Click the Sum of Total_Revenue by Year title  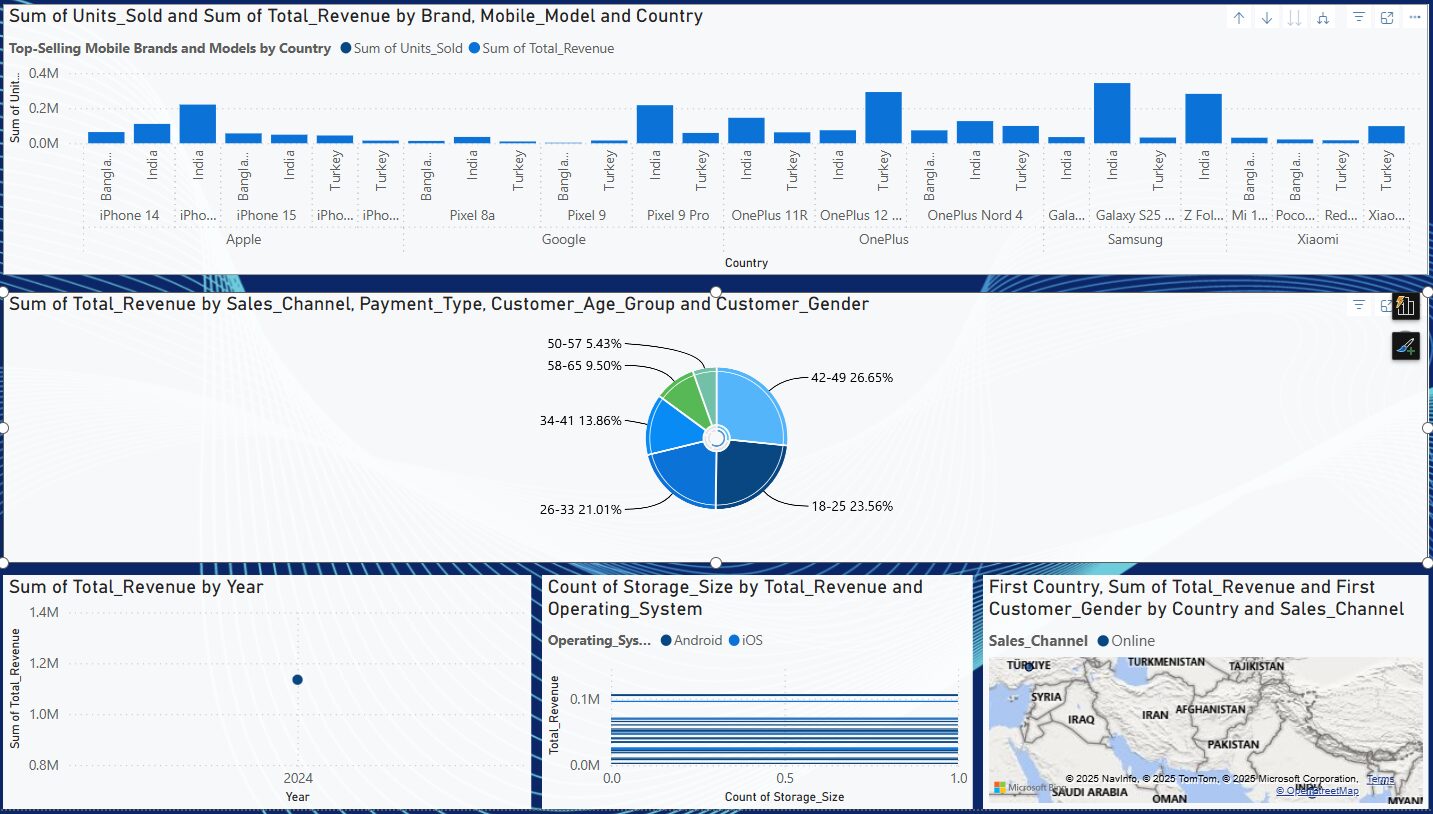tap(136, 587)
